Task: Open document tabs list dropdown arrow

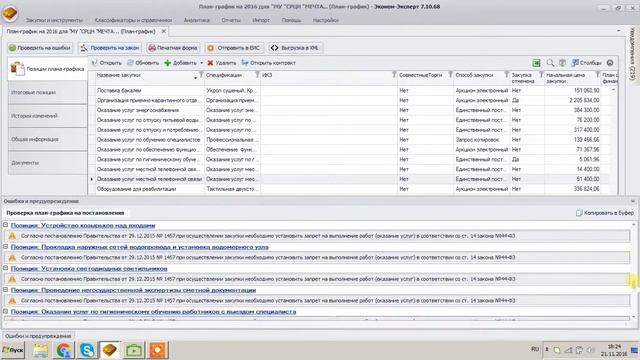Action: [619, 31]
